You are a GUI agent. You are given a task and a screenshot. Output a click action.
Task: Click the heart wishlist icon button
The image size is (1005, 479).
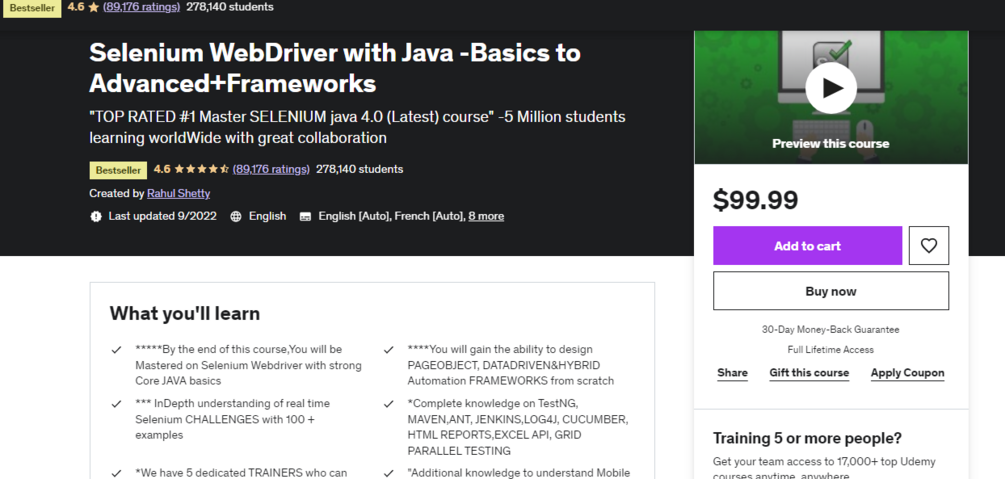coord(929,246)
